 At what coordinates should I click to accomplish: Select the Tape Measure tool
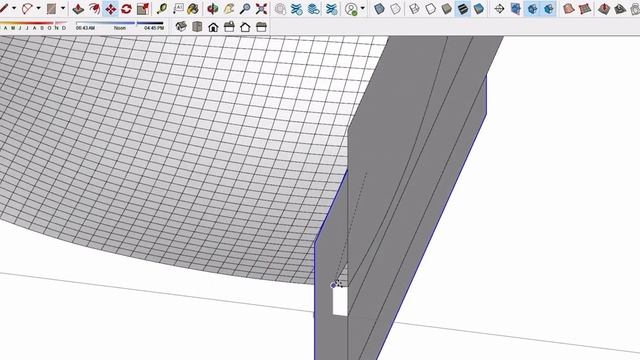pyautogui.click(x=162, y=8)
